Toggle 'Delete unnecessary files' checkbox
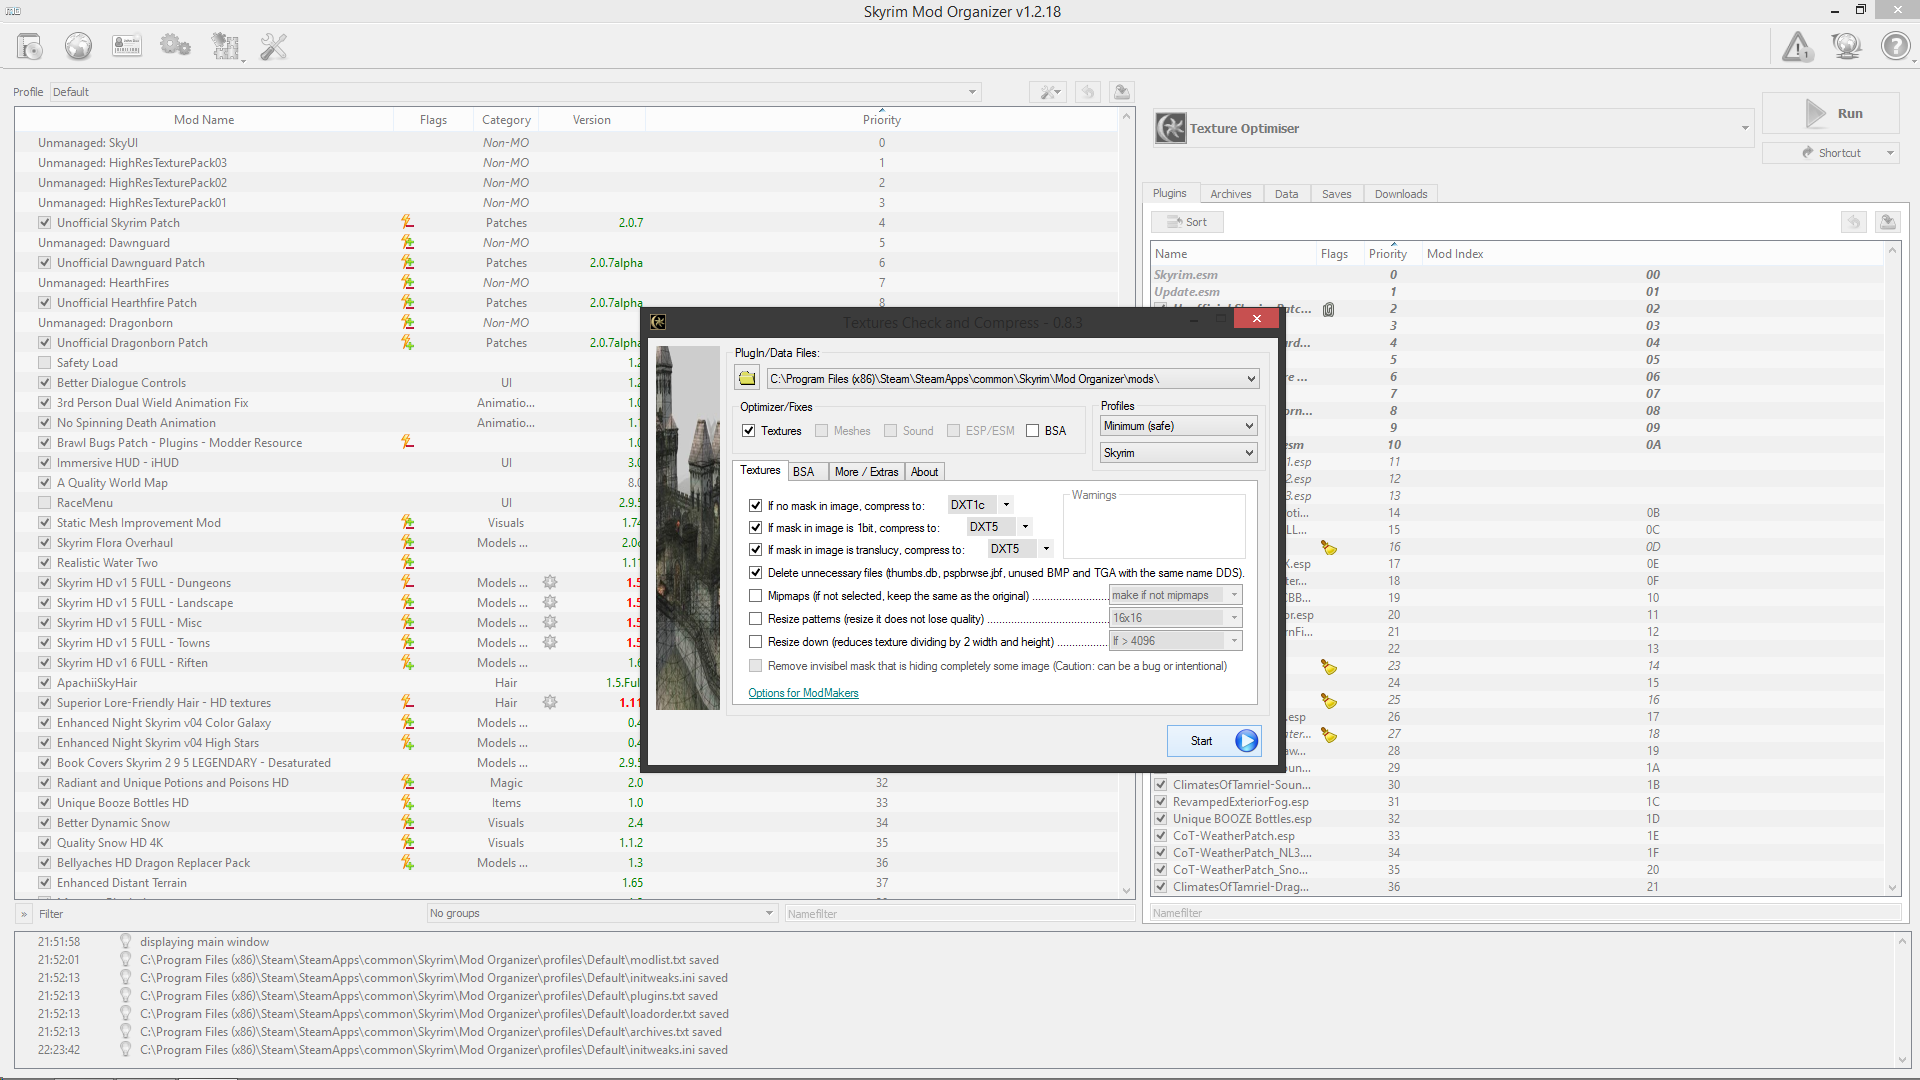Screen dimensions: 1920x1080 point(756,573)
